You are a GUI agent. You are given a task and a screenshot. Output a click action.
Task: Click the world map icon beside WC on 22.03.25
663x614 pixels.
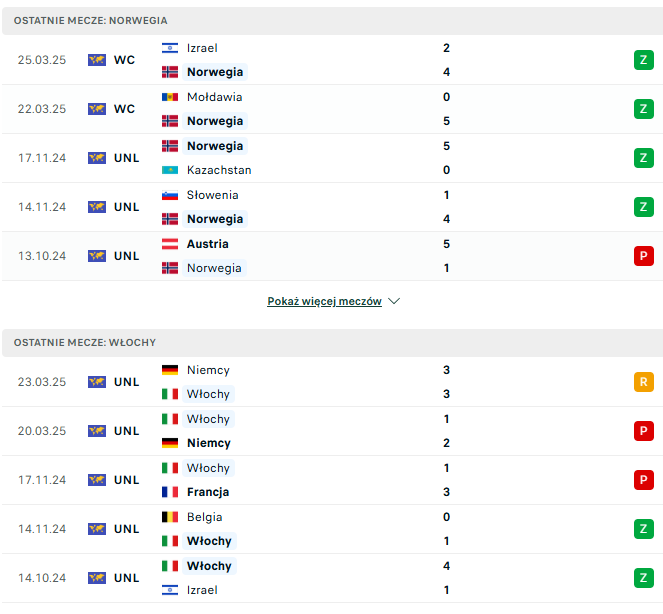click(97, 109)
